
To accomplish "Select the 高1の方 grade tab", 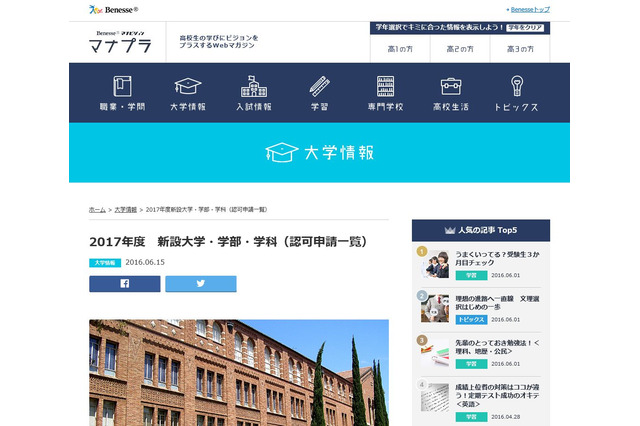I will pyautogui.click(x=400, y=49).
